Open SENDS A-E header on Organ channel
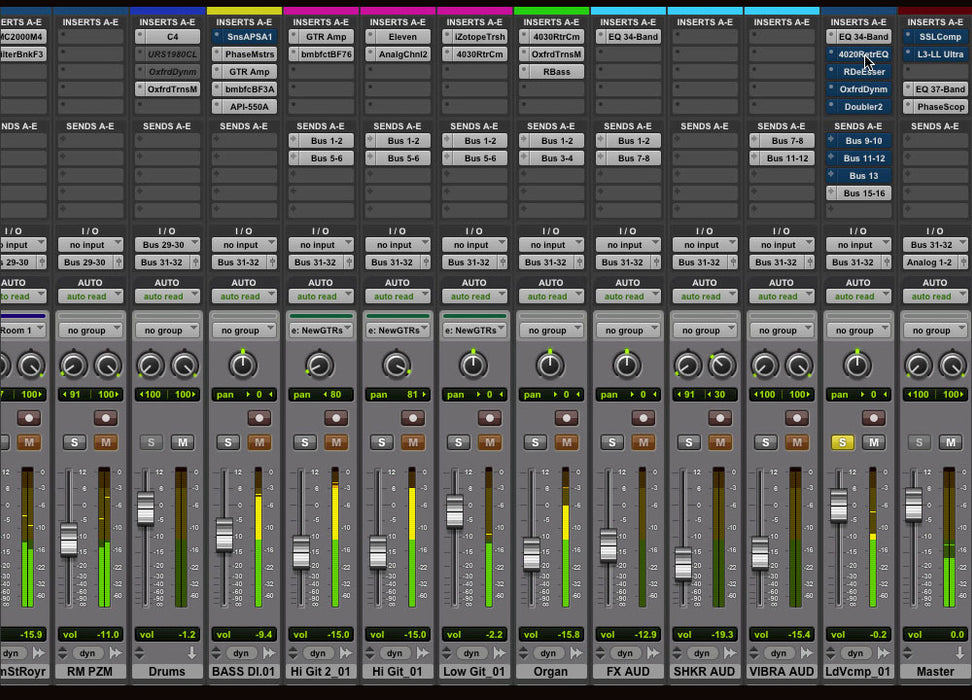This screenshot has height=700, width=972. (x=551, y=126)
